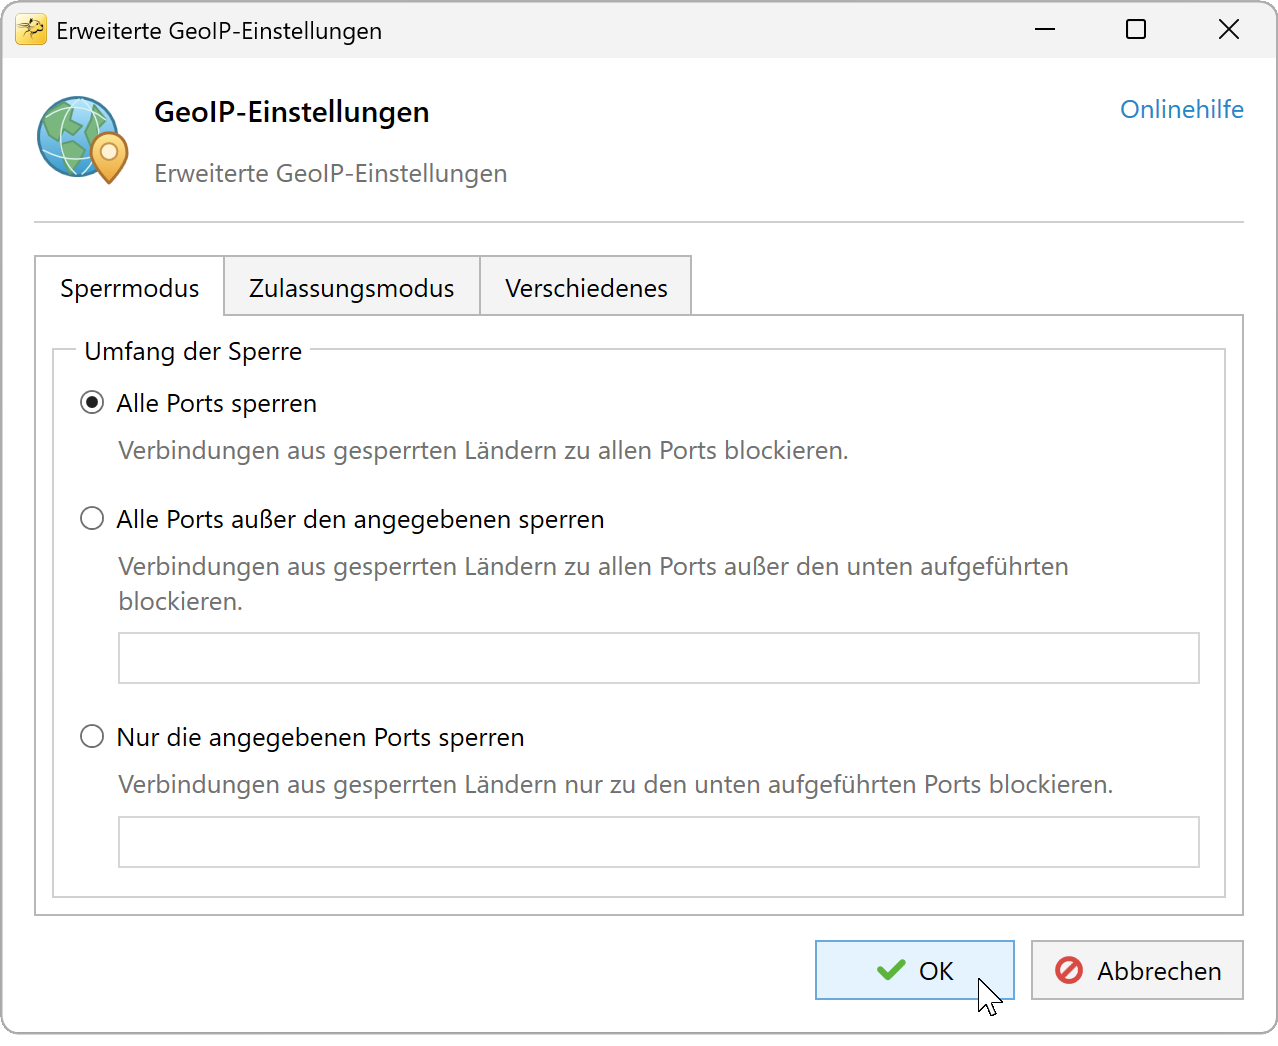Click description text about only listed ports blocked

coord(615,784)
